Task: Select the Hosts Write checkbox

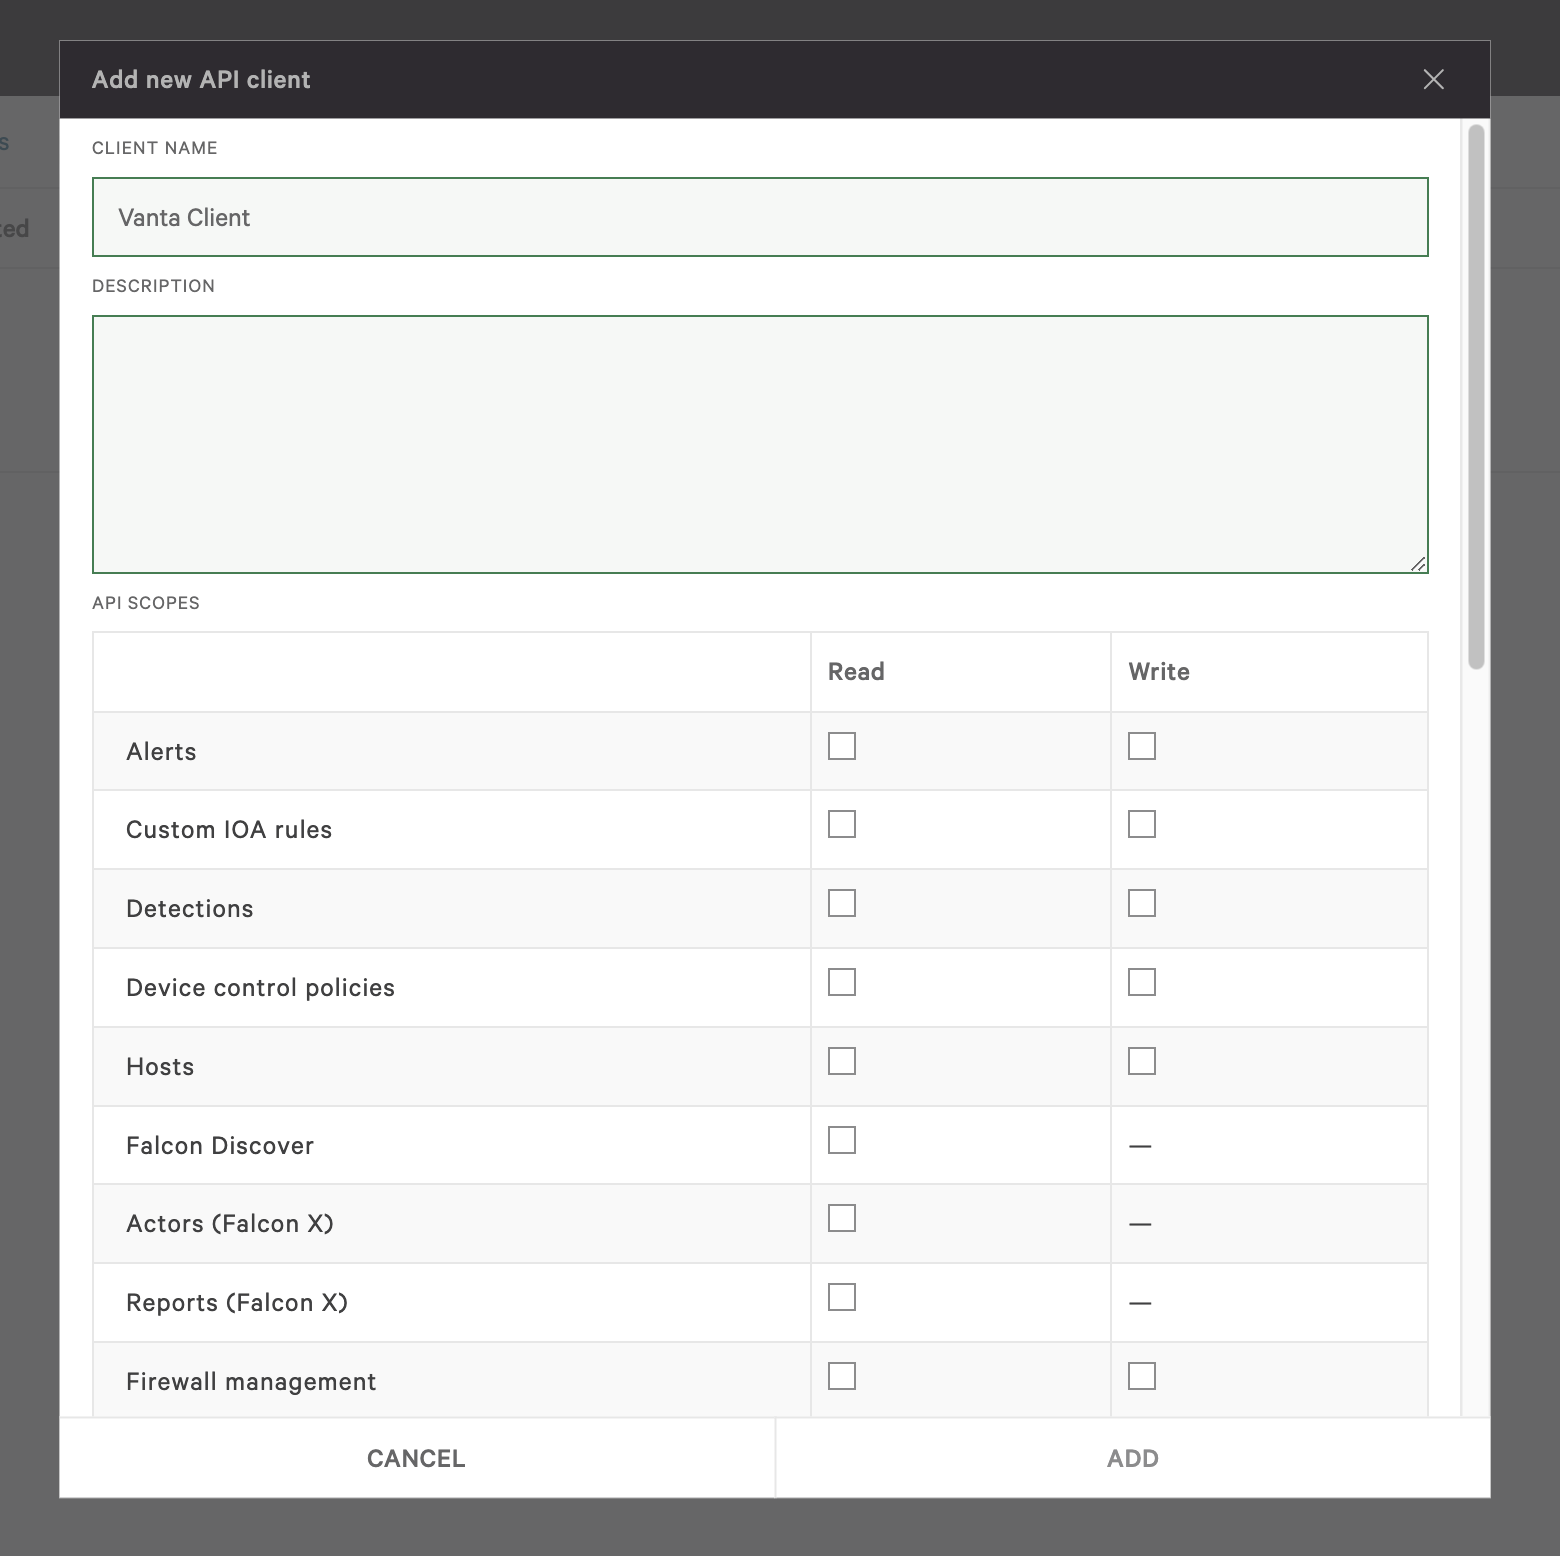Action: 1142,1061
